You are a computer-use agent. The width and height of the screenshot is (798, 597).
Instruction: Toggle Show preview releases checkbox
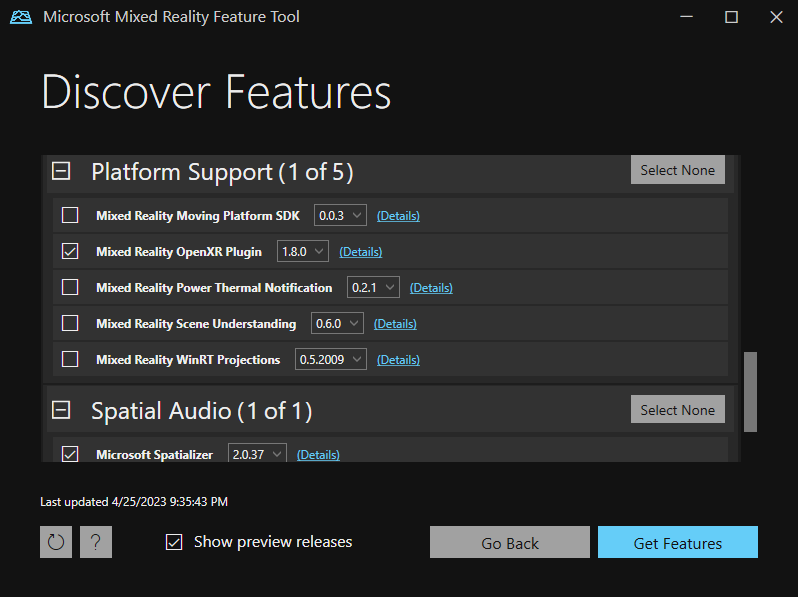coord(174,542)
